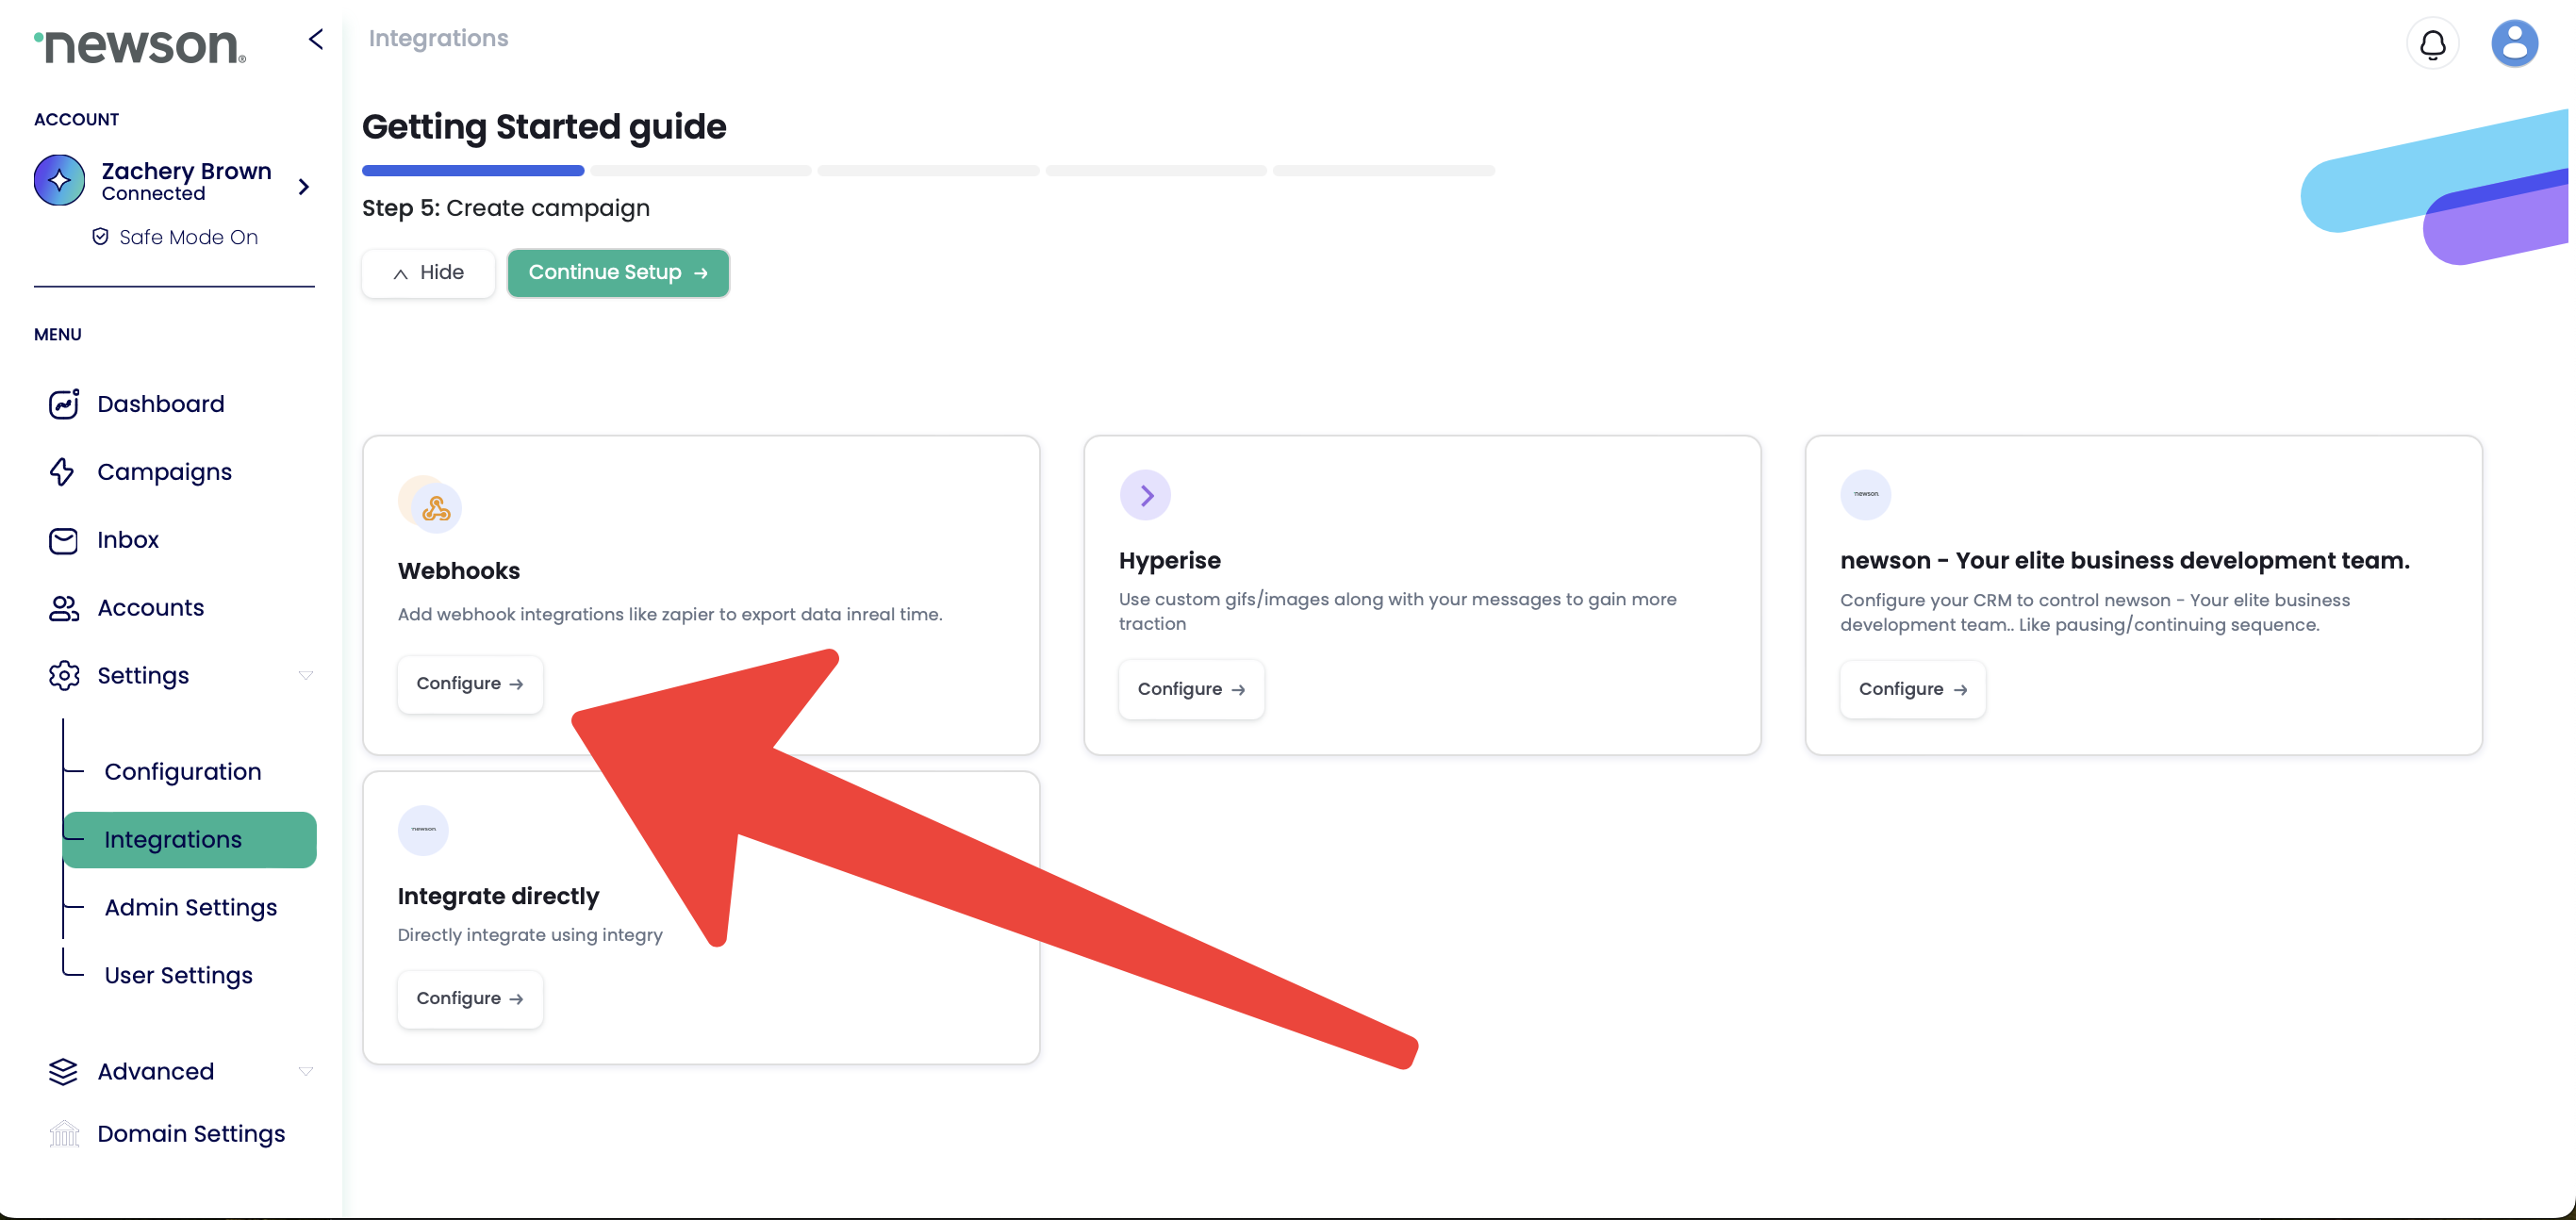Open the user profile avatar menu
Screen dimensions: 2576x1220
click(2514, 44)
